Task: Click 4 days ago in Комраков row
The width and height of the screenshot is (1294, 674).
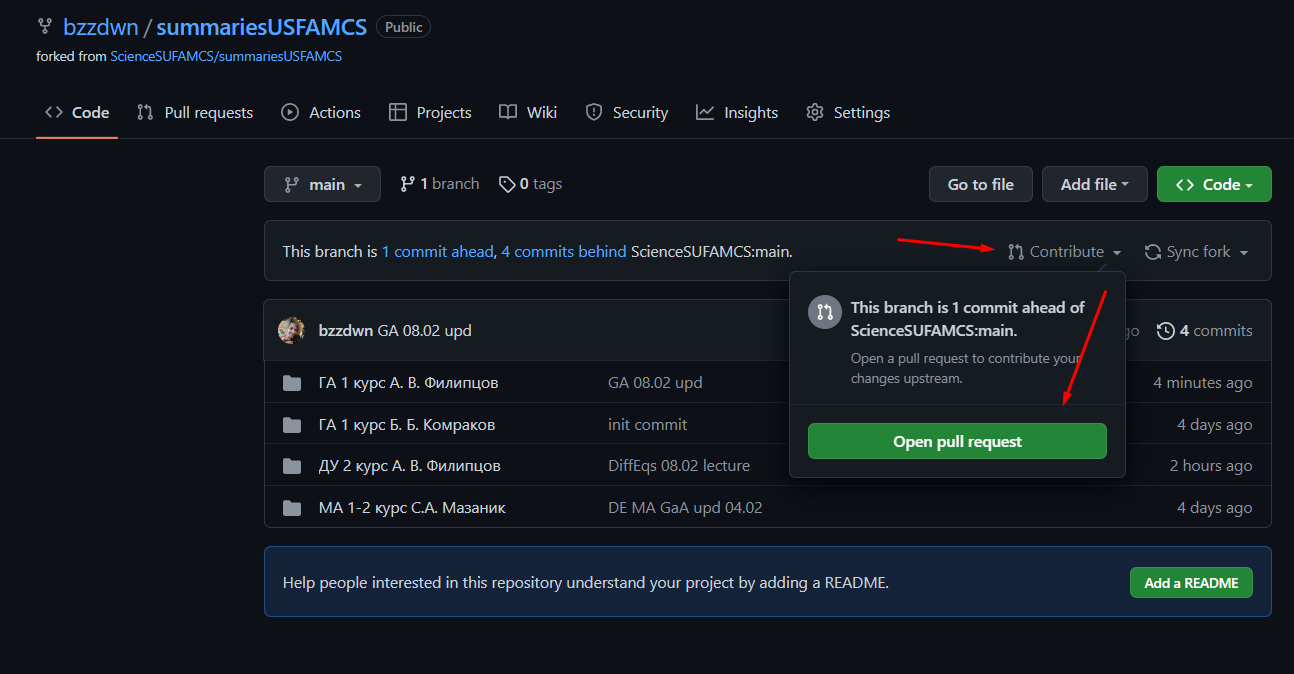Action: tap(1214, 425)
